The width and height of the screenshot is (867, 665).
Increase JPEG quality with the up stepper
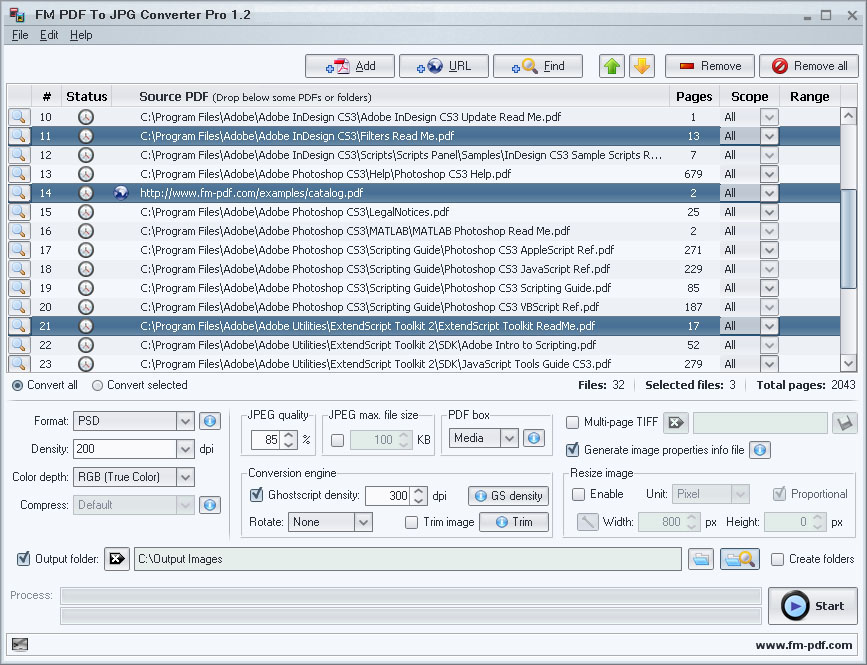pos(289,433)
